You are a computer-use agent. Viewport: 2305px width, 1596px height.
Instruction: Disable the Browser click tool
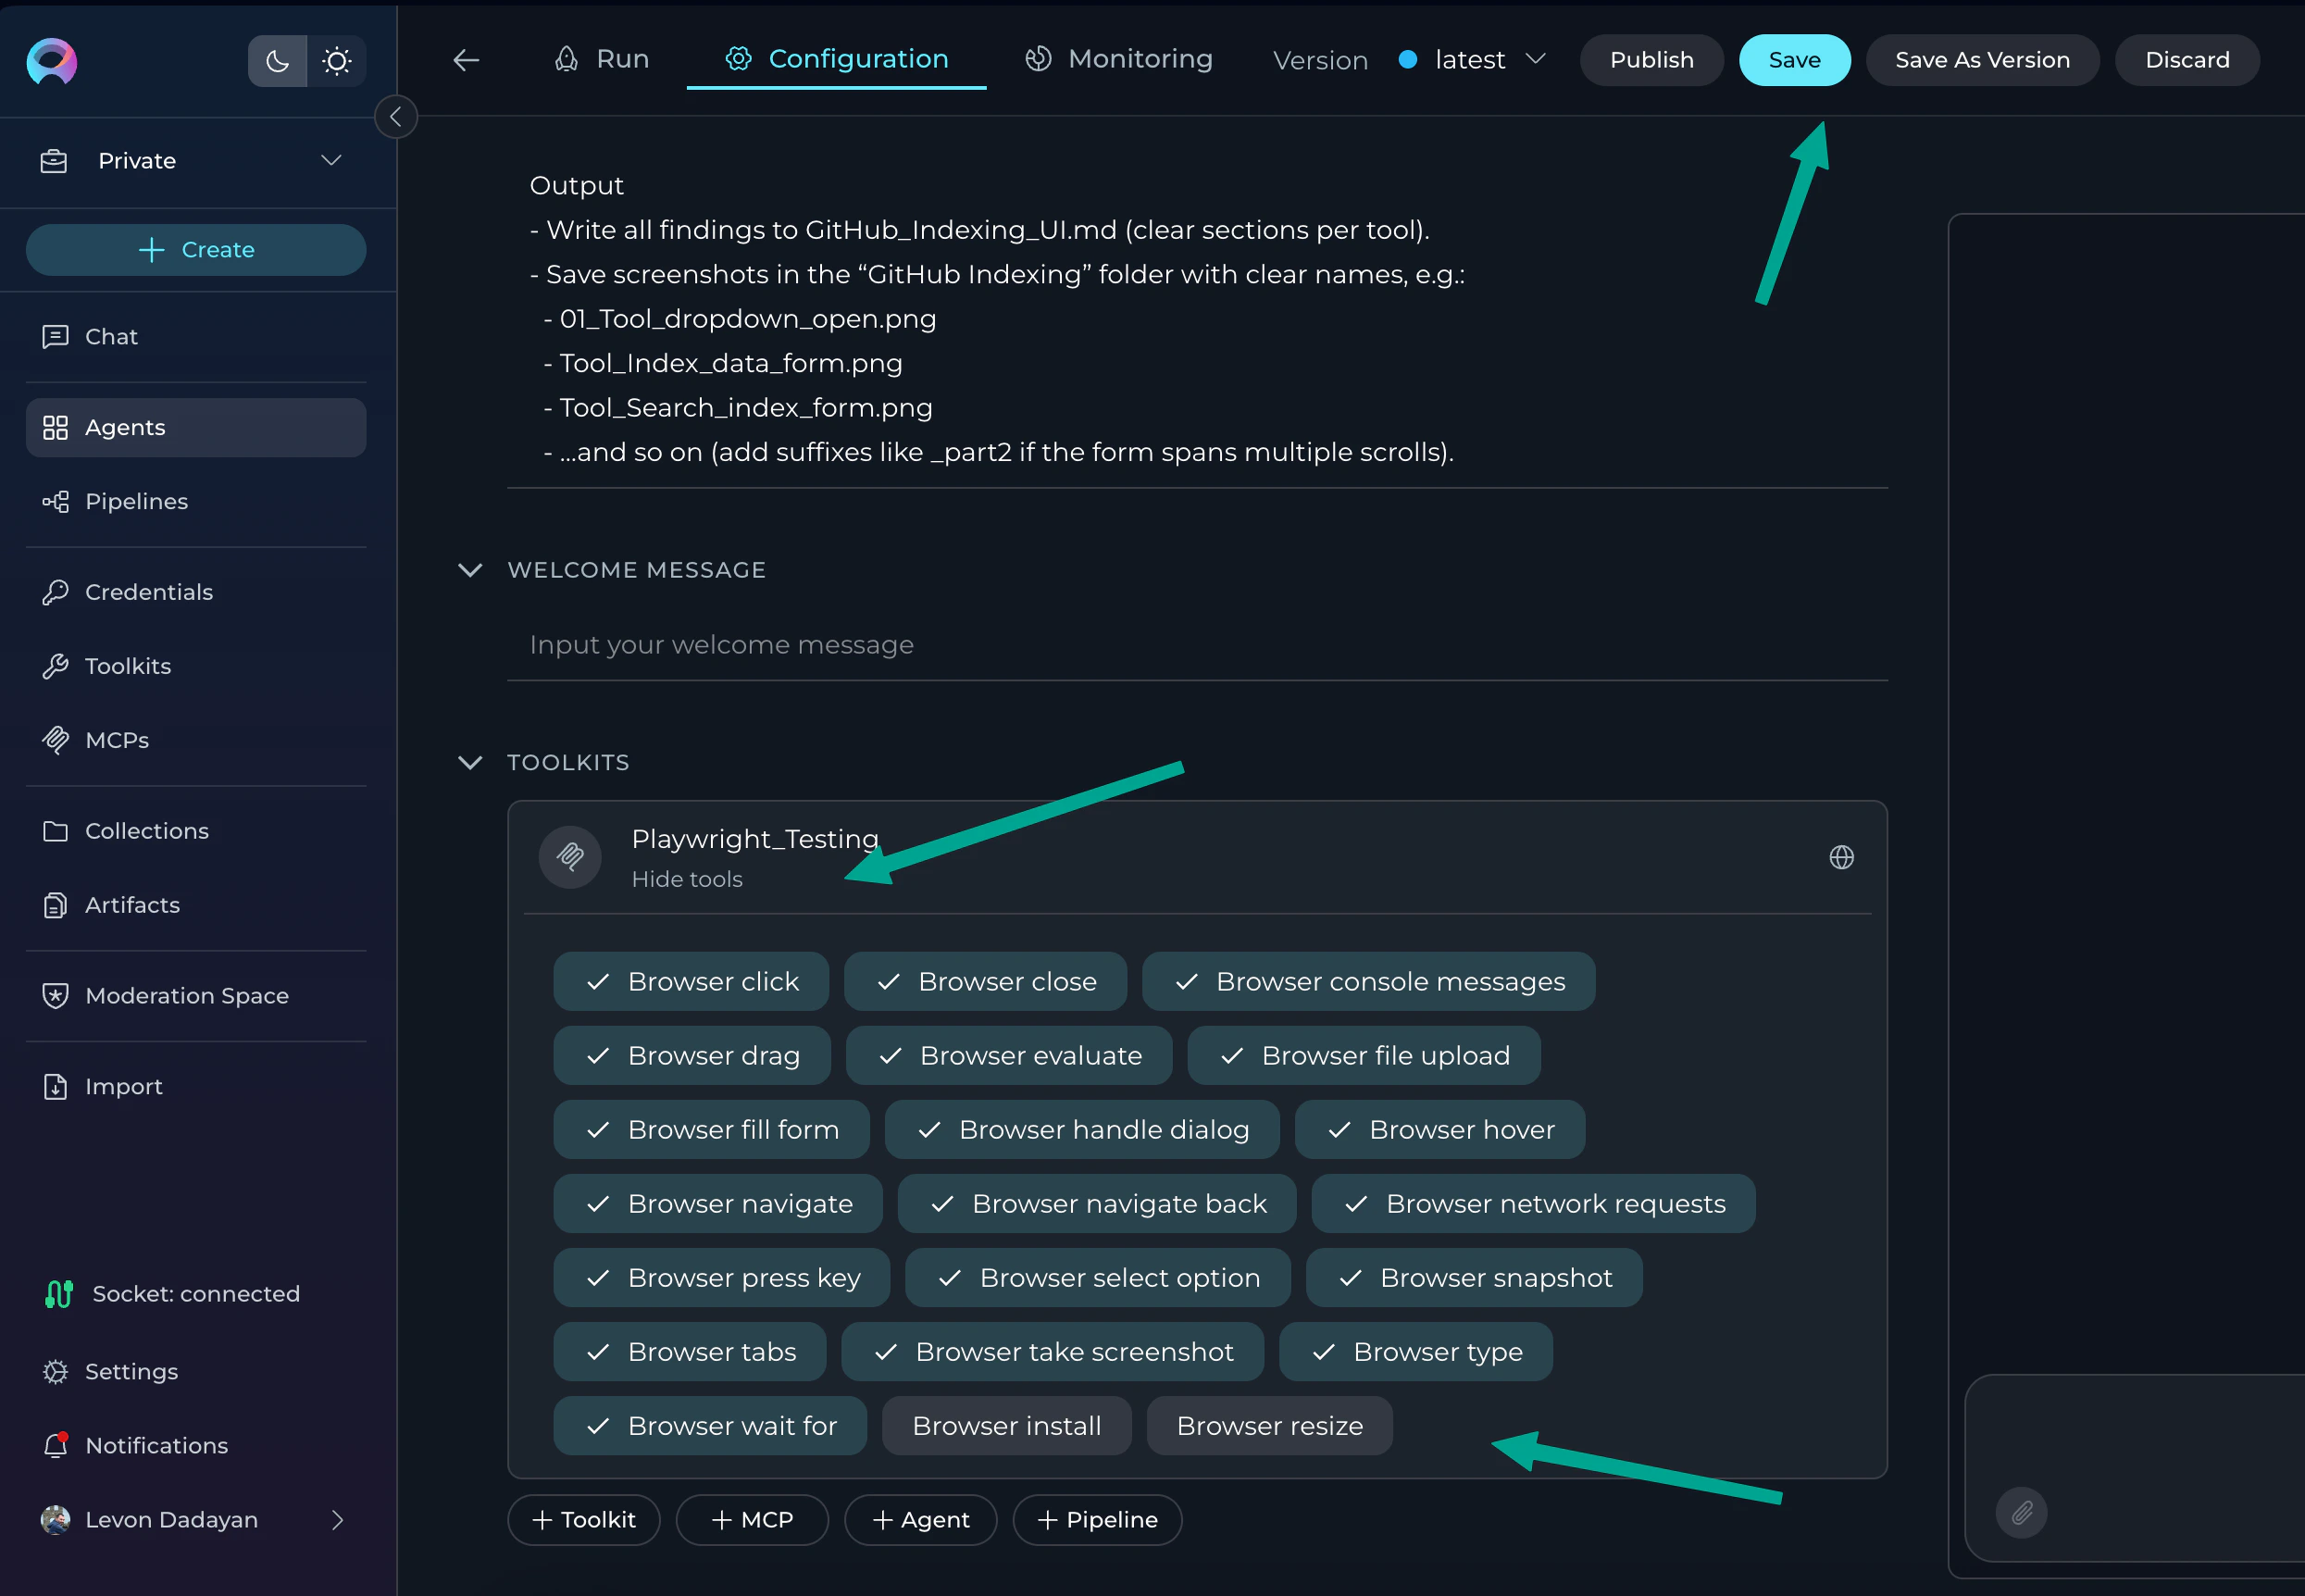[x=691, y=981]
